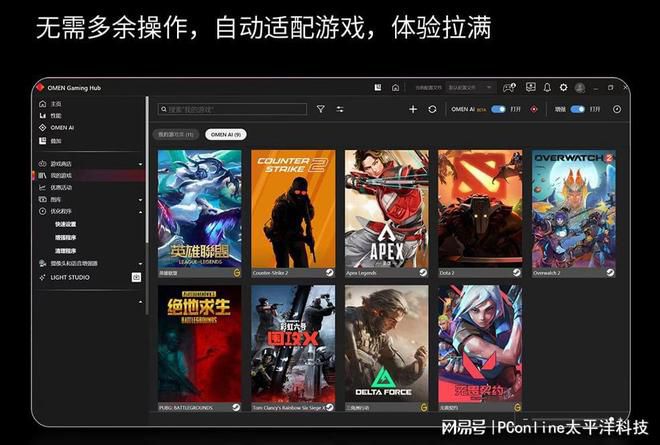Collapse the bottom sidebar section arrow

pos(140,302)
